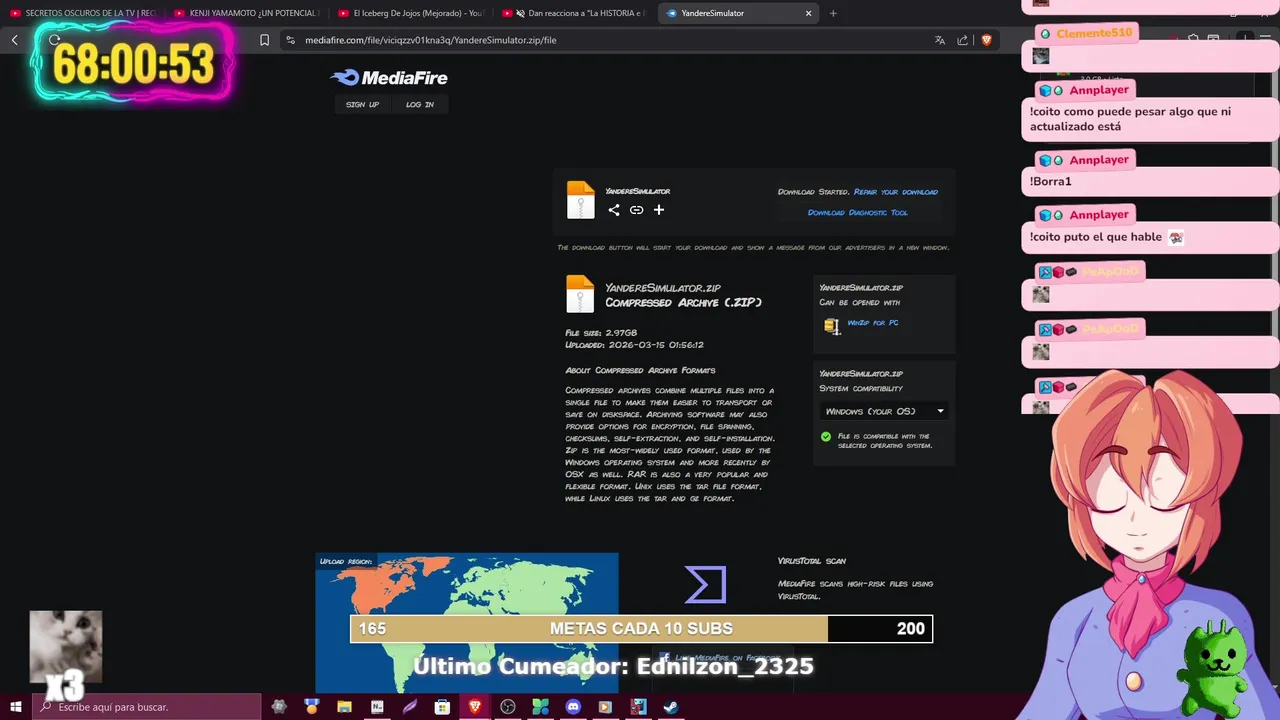Switch to El Iceberg De Jojos tab
The image size is (1280, 720).
410,13
